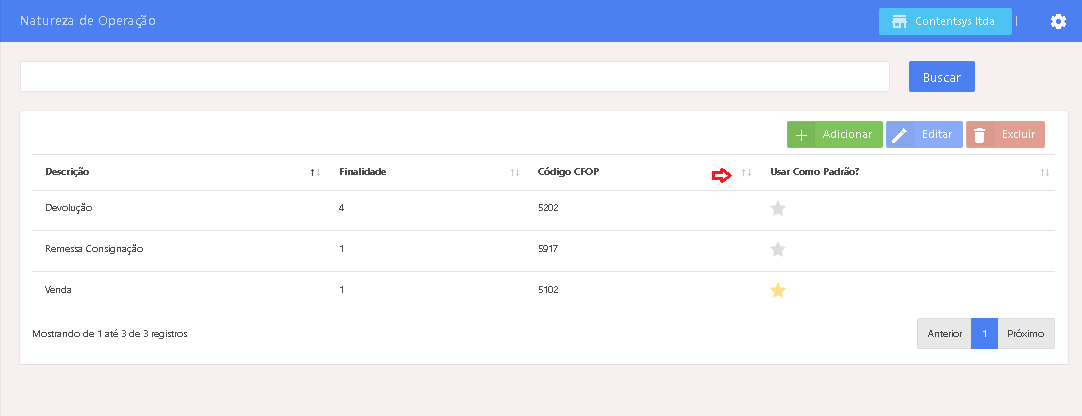This screenshot has width=1082, height=416.
Task: Click the plus icon on Adicionar
Action: (801, 135)
